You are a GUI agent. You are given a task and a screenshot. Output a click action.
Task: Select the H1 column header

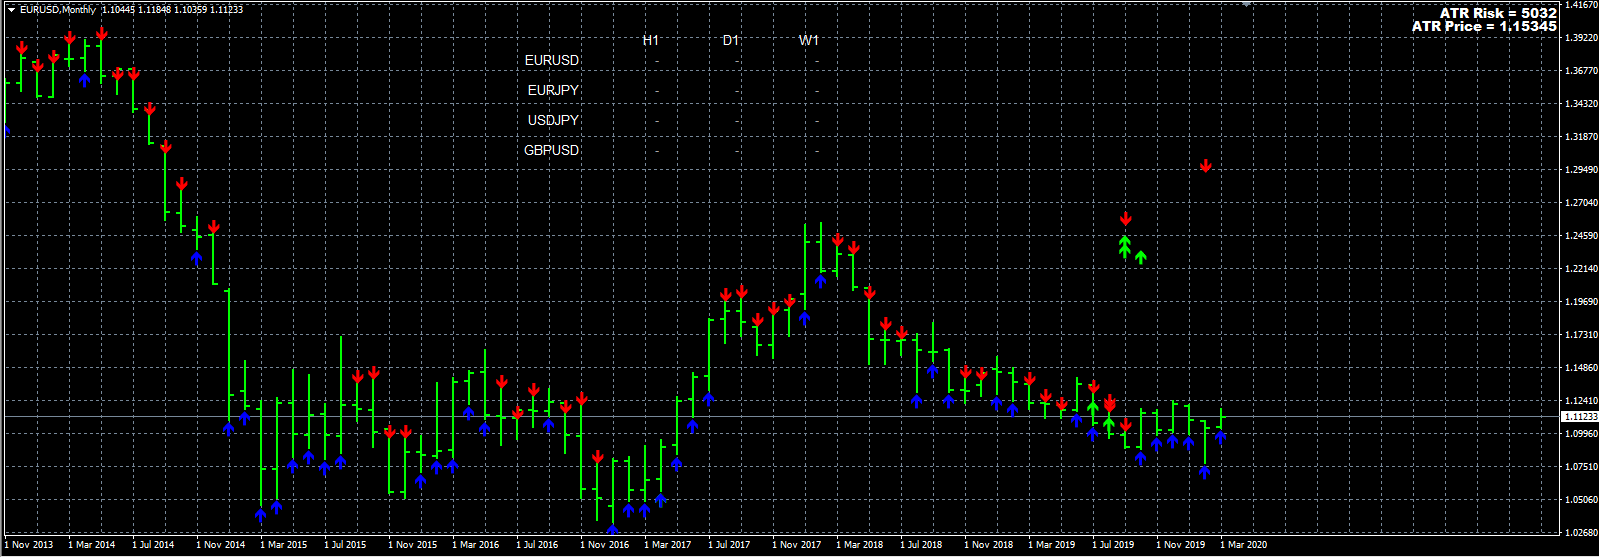point(651,40)
